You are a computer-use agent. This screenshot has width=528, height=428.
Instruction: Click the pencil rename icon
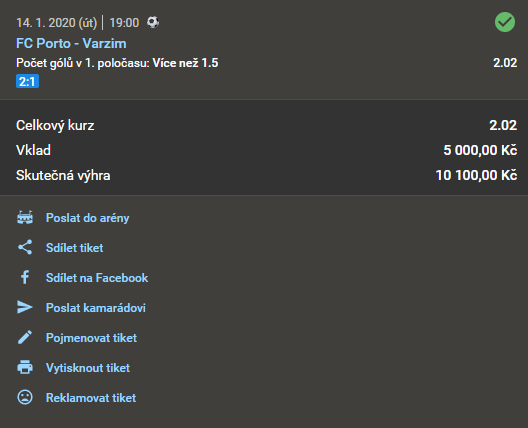click(x=25, y=337)
